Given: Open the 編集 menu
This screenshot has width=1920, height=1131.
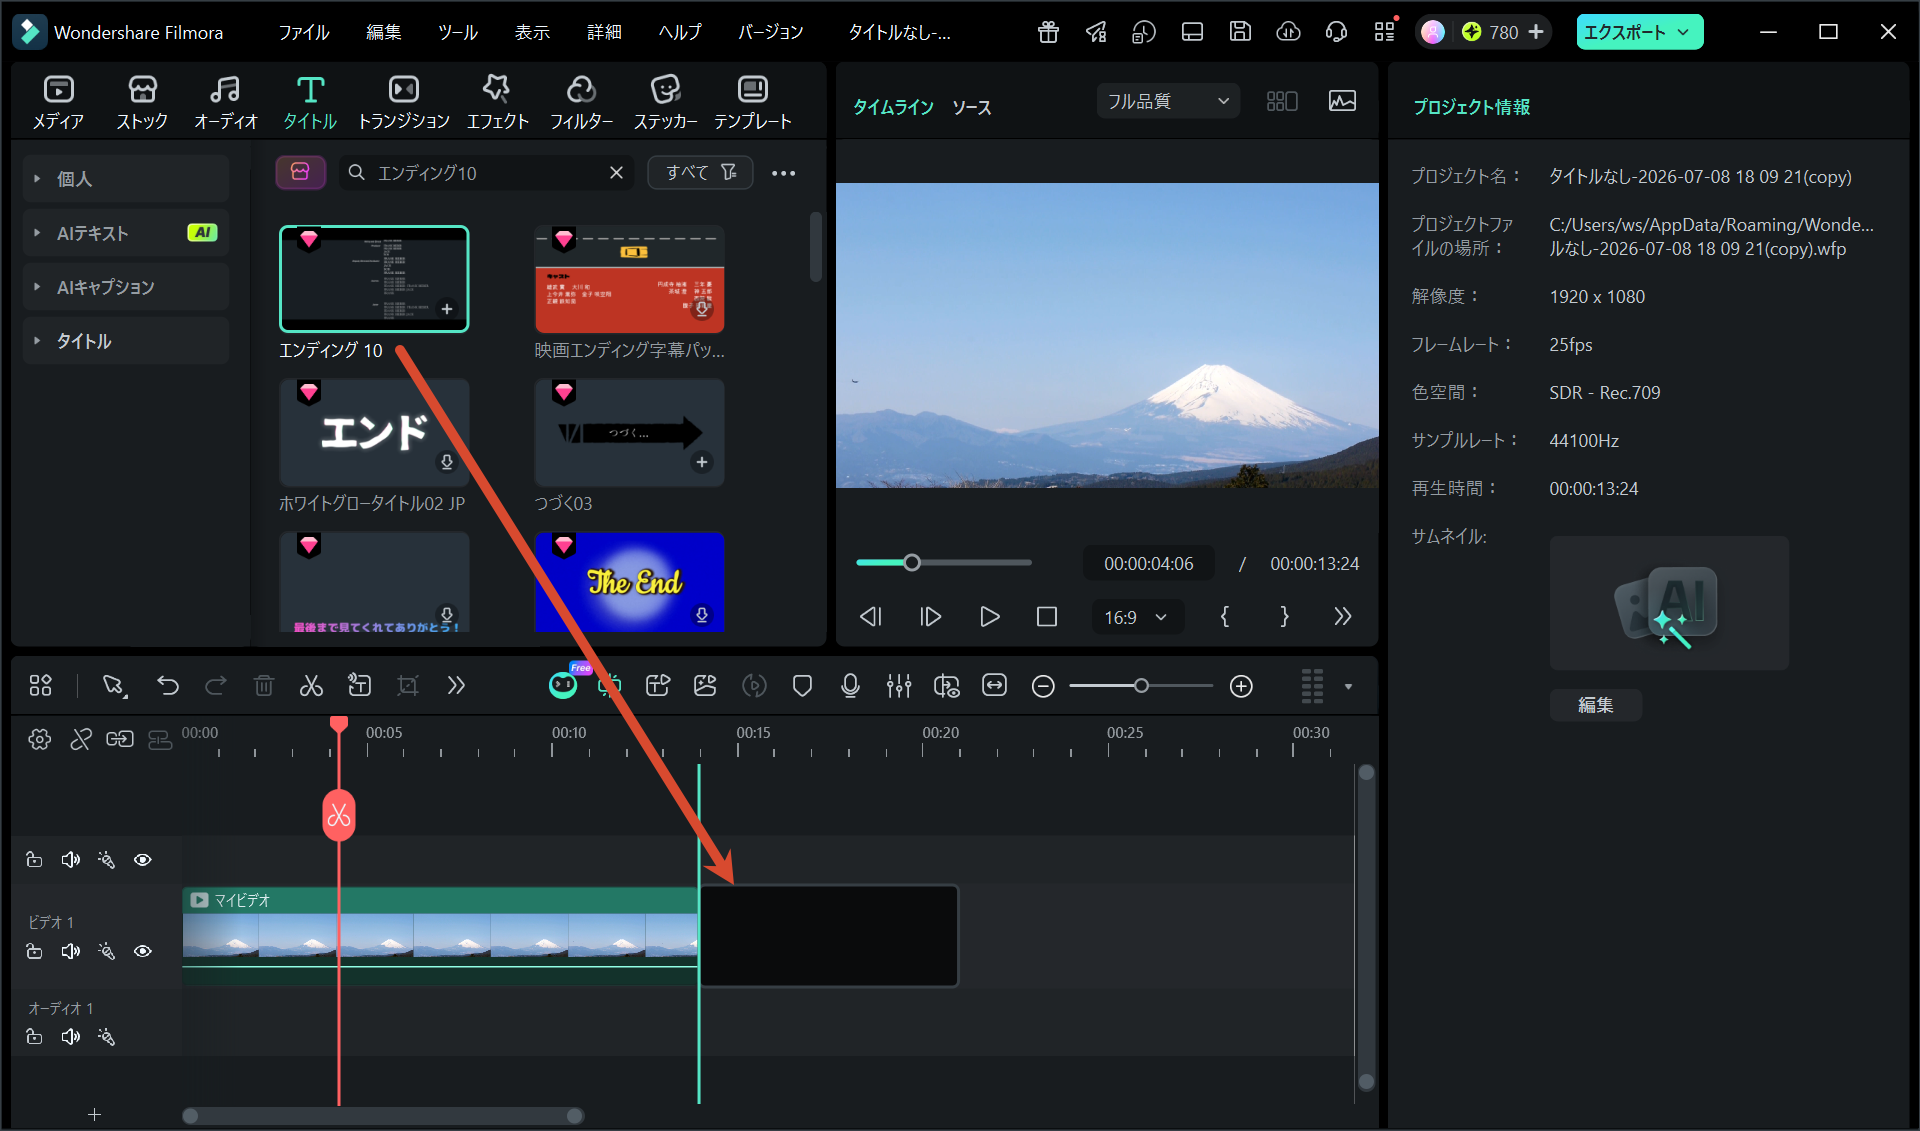Looking at the screenshot, I should pos(384,32).
